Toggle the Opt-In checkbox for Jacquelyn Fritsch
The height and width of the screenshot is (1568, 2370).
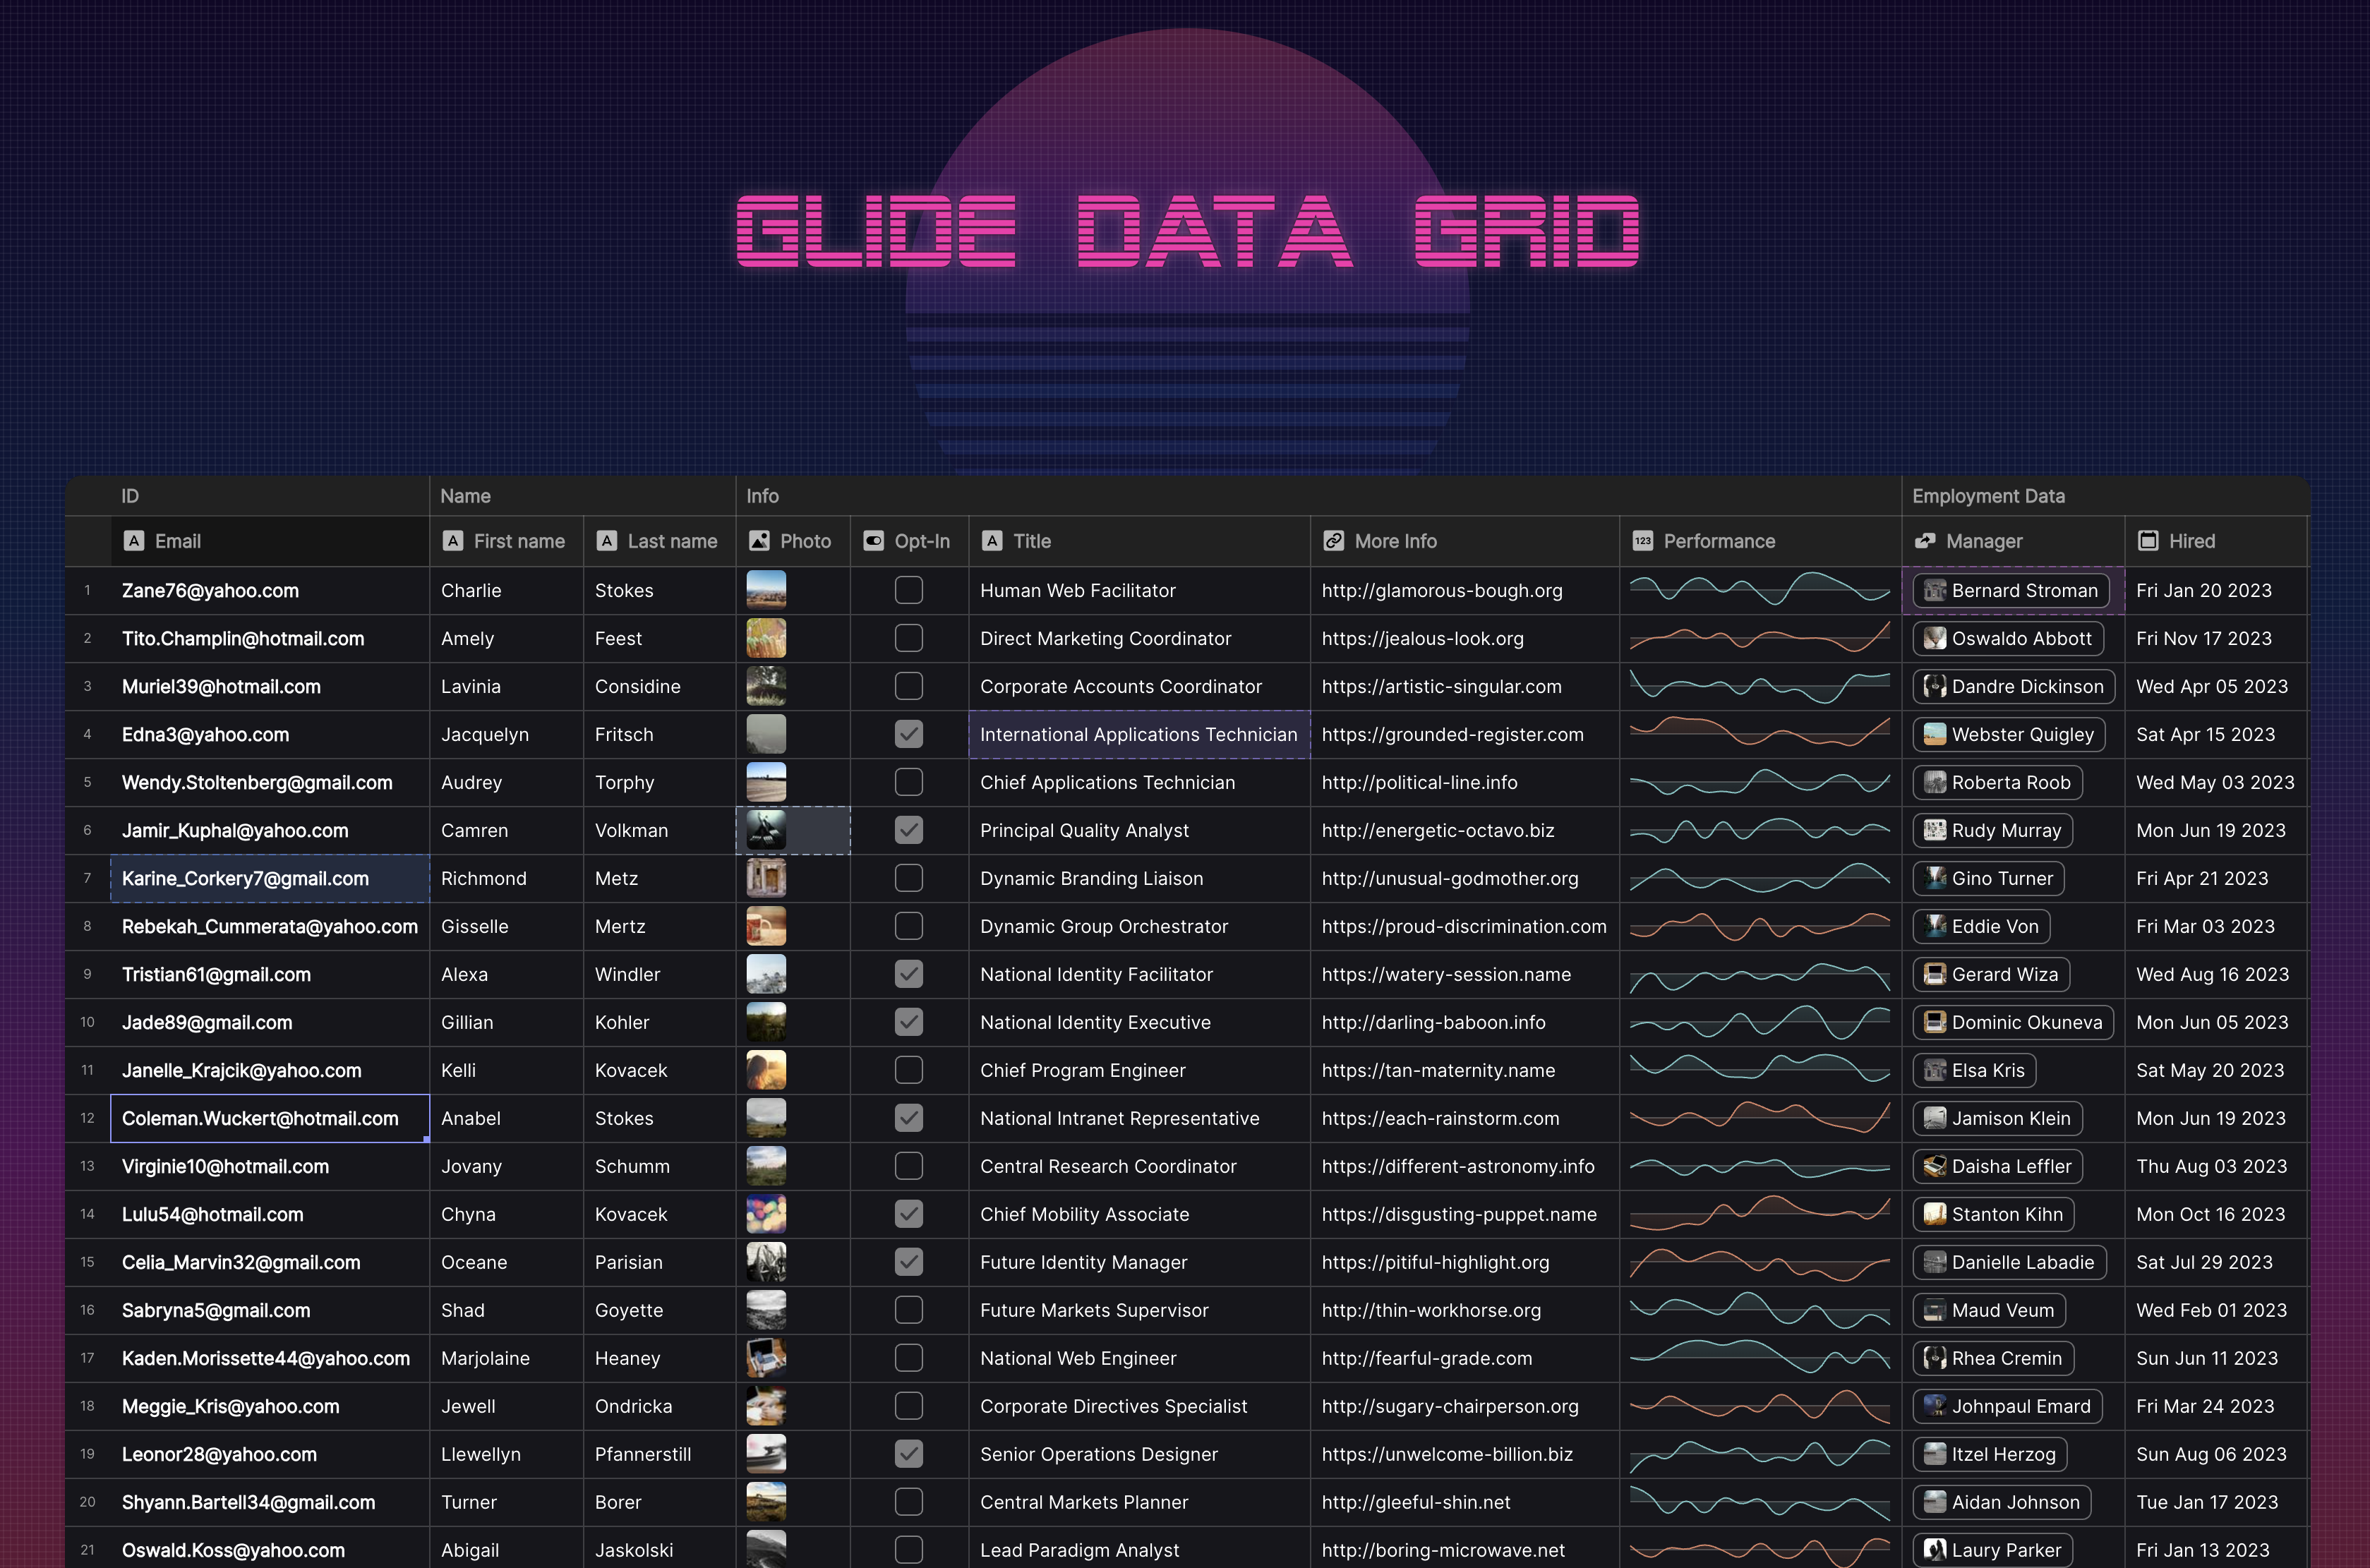[x=908, y=733]
